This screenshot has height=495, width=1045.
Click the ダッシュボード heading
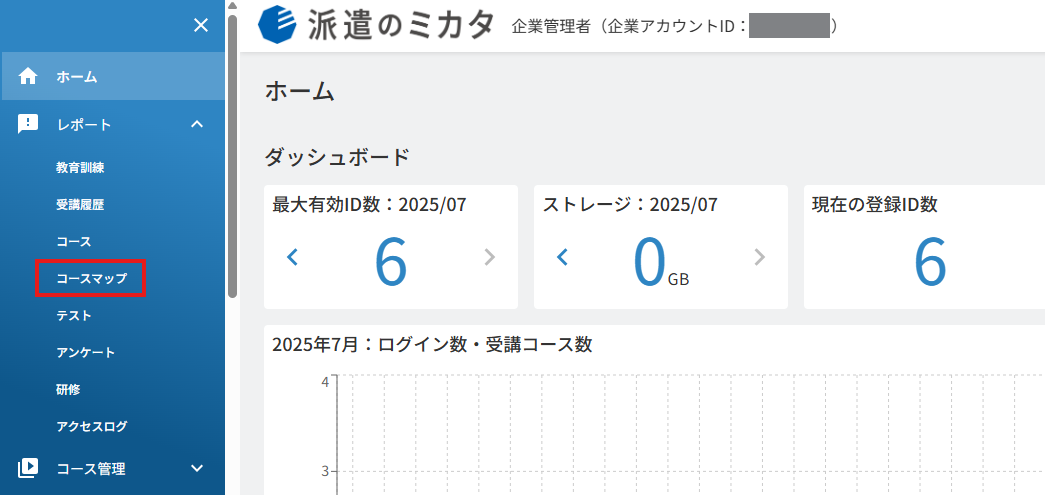pyautogui.click(x=337, y=158)
